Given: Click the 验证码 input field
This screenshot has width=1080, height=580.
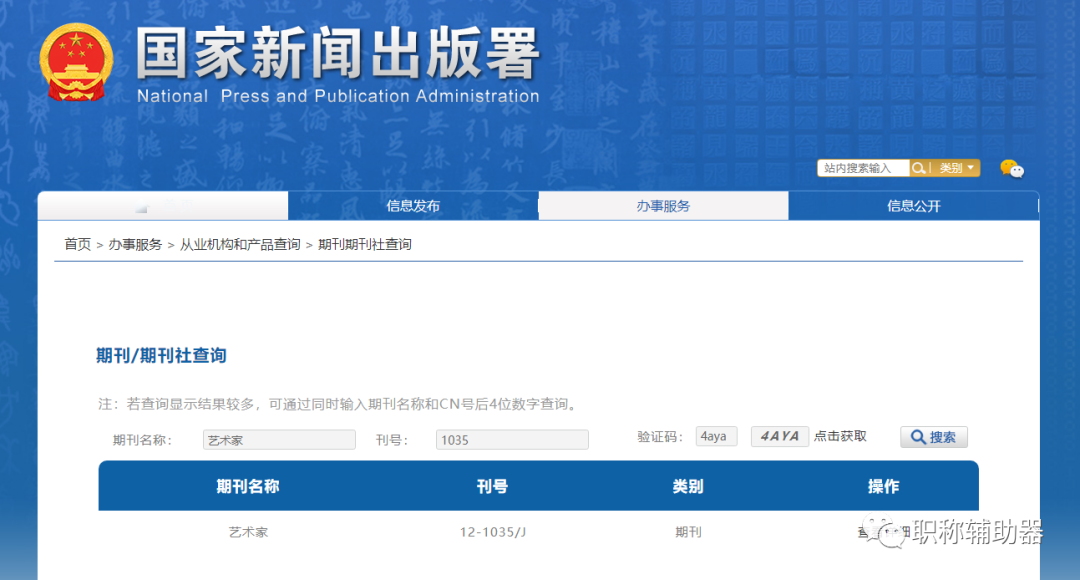Looking at the screenshot, I should click(716, 436).
